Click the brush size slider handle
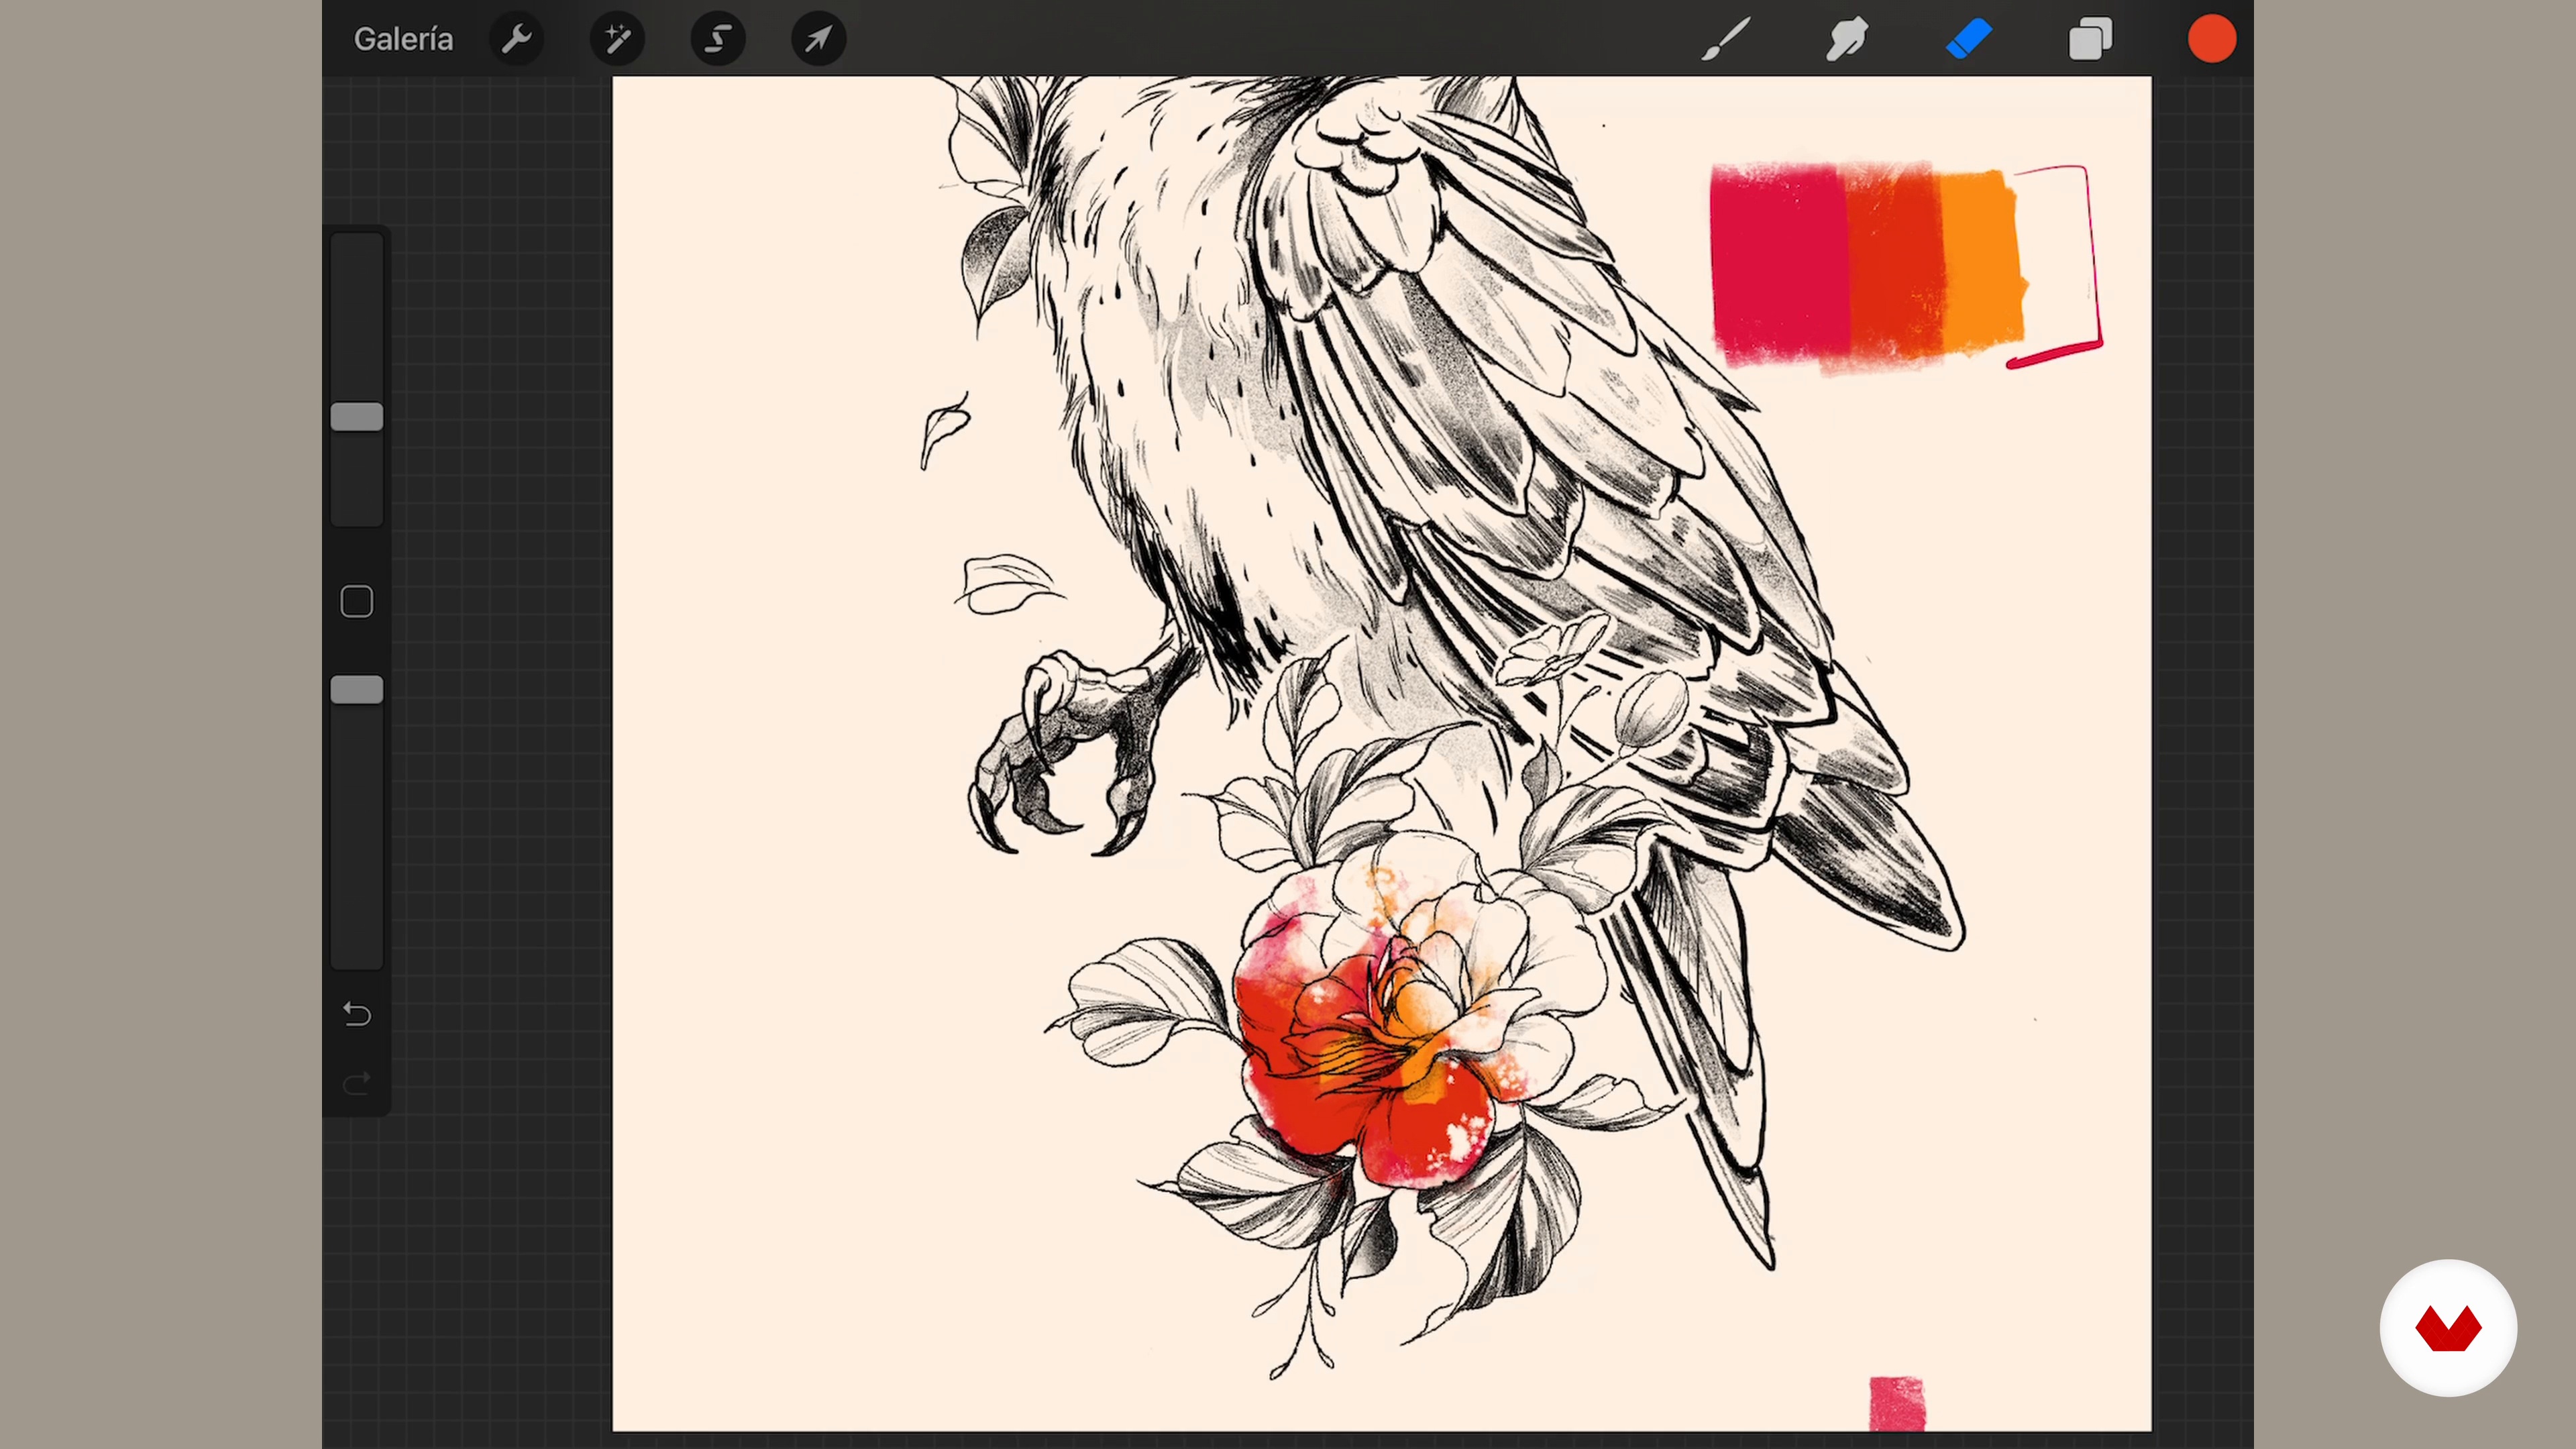Image resolution: width=2576 pixels, height=1449 pixels. (x=357, y=417)
